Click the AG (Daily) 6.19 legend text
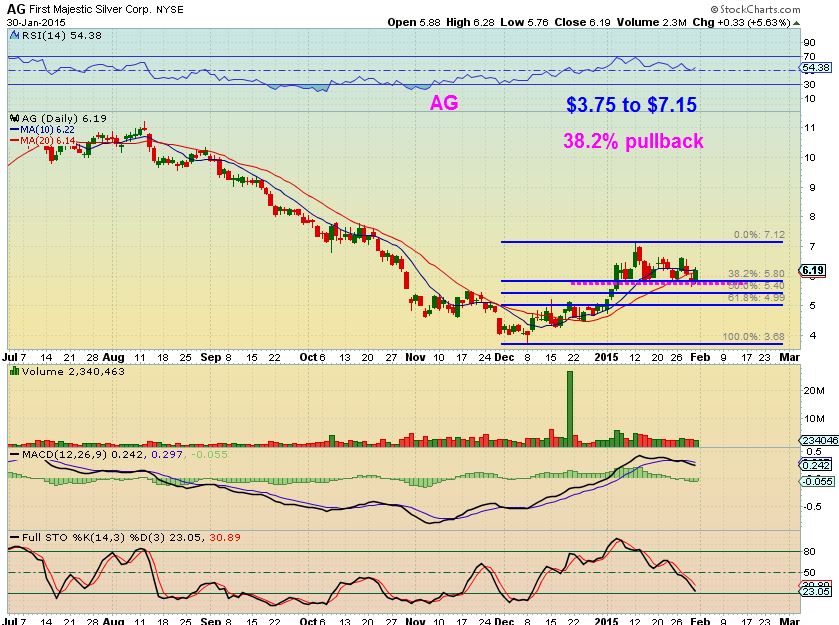This screenshot has width=839, height=625. point(64,118)
